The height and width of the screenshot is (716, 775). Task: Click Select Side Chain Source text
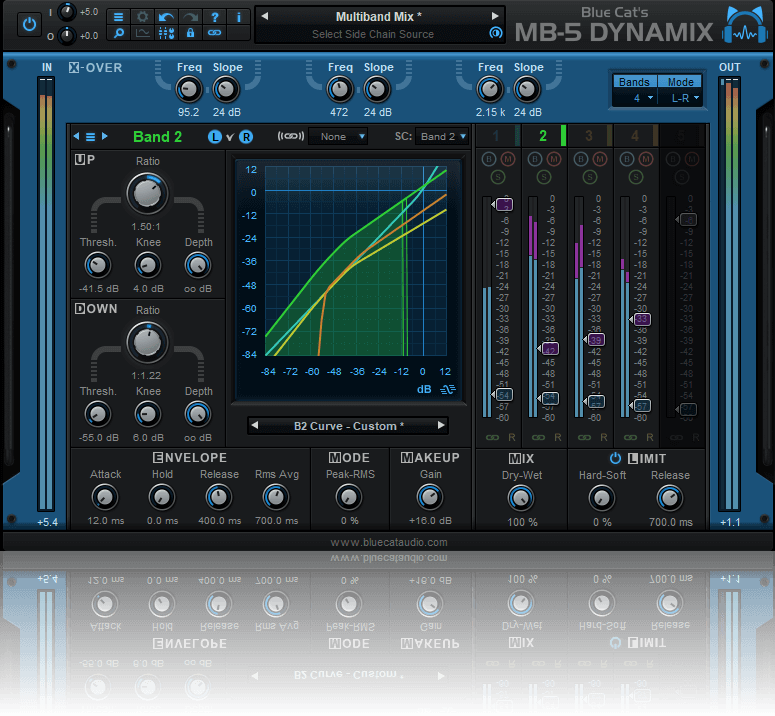pos(372,34)
